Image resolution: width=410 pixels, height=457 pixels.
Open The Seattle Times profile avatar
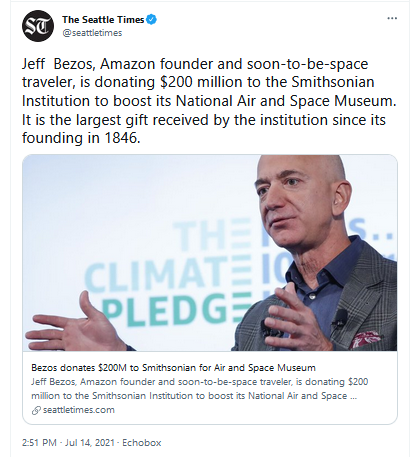38,26
